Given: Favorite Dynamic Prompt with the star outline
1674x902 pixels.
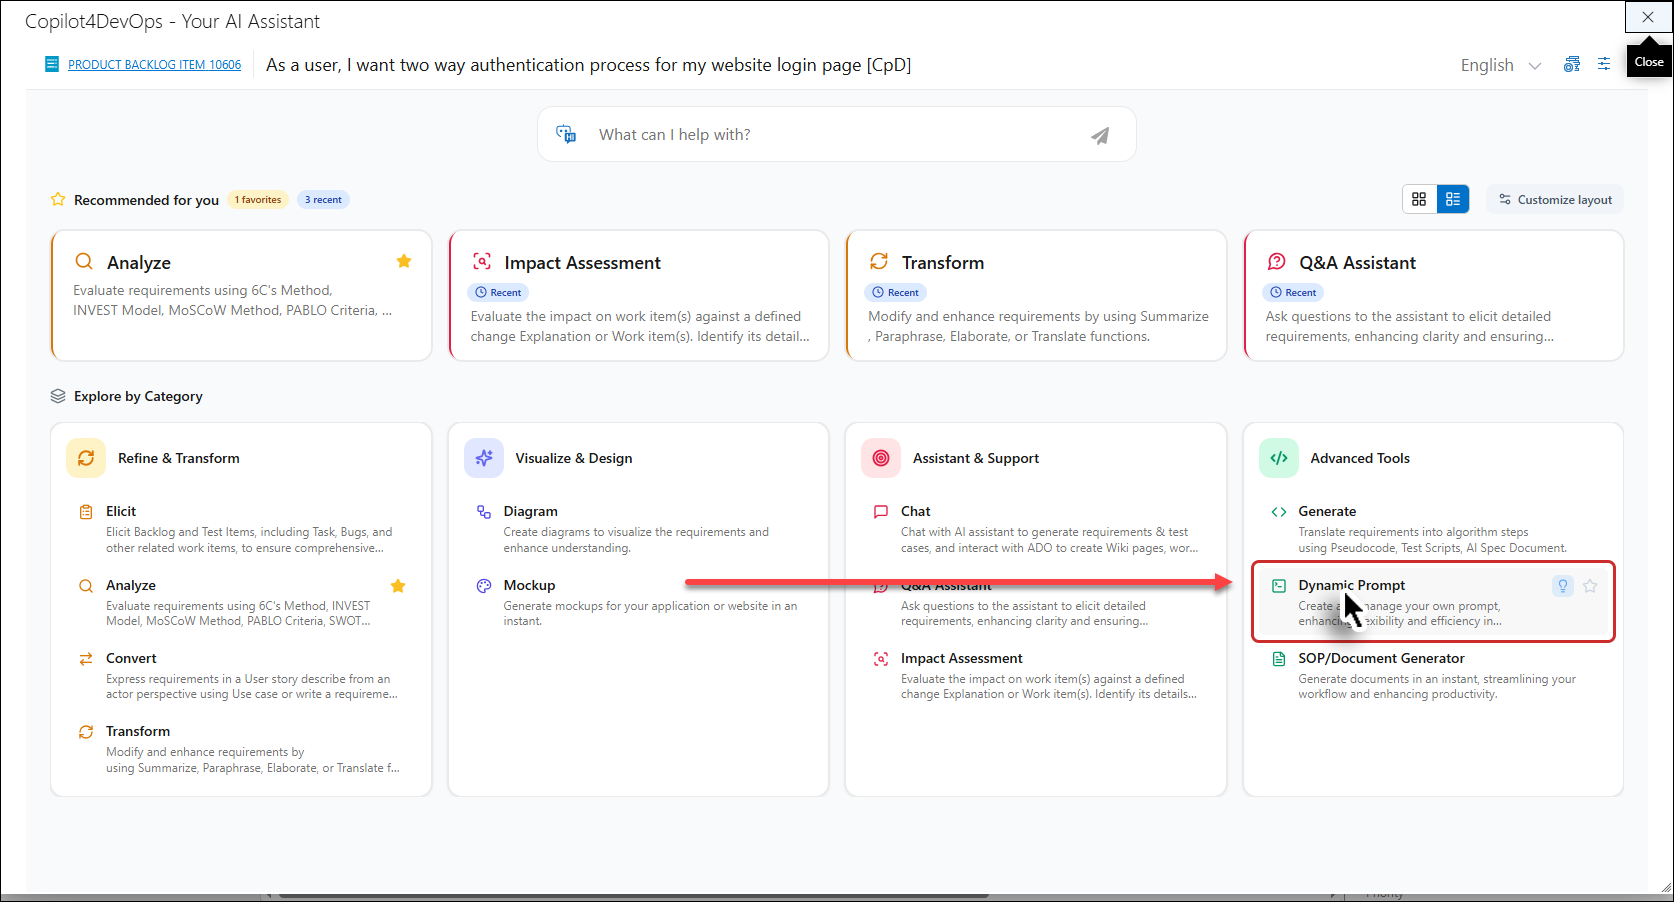Looking at the screenshot, I should 1590,586.
